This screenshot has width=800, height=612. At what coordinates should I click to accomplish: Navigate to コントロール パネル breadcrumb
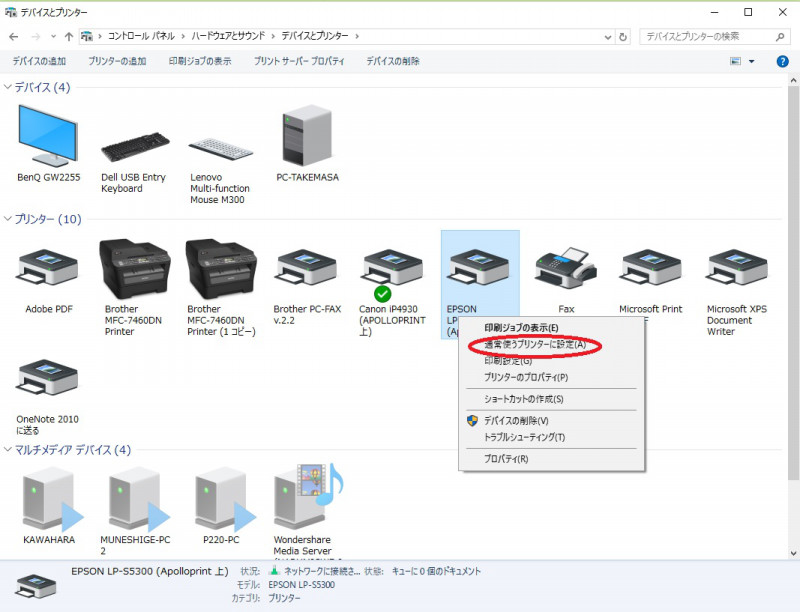coord(141,36)
